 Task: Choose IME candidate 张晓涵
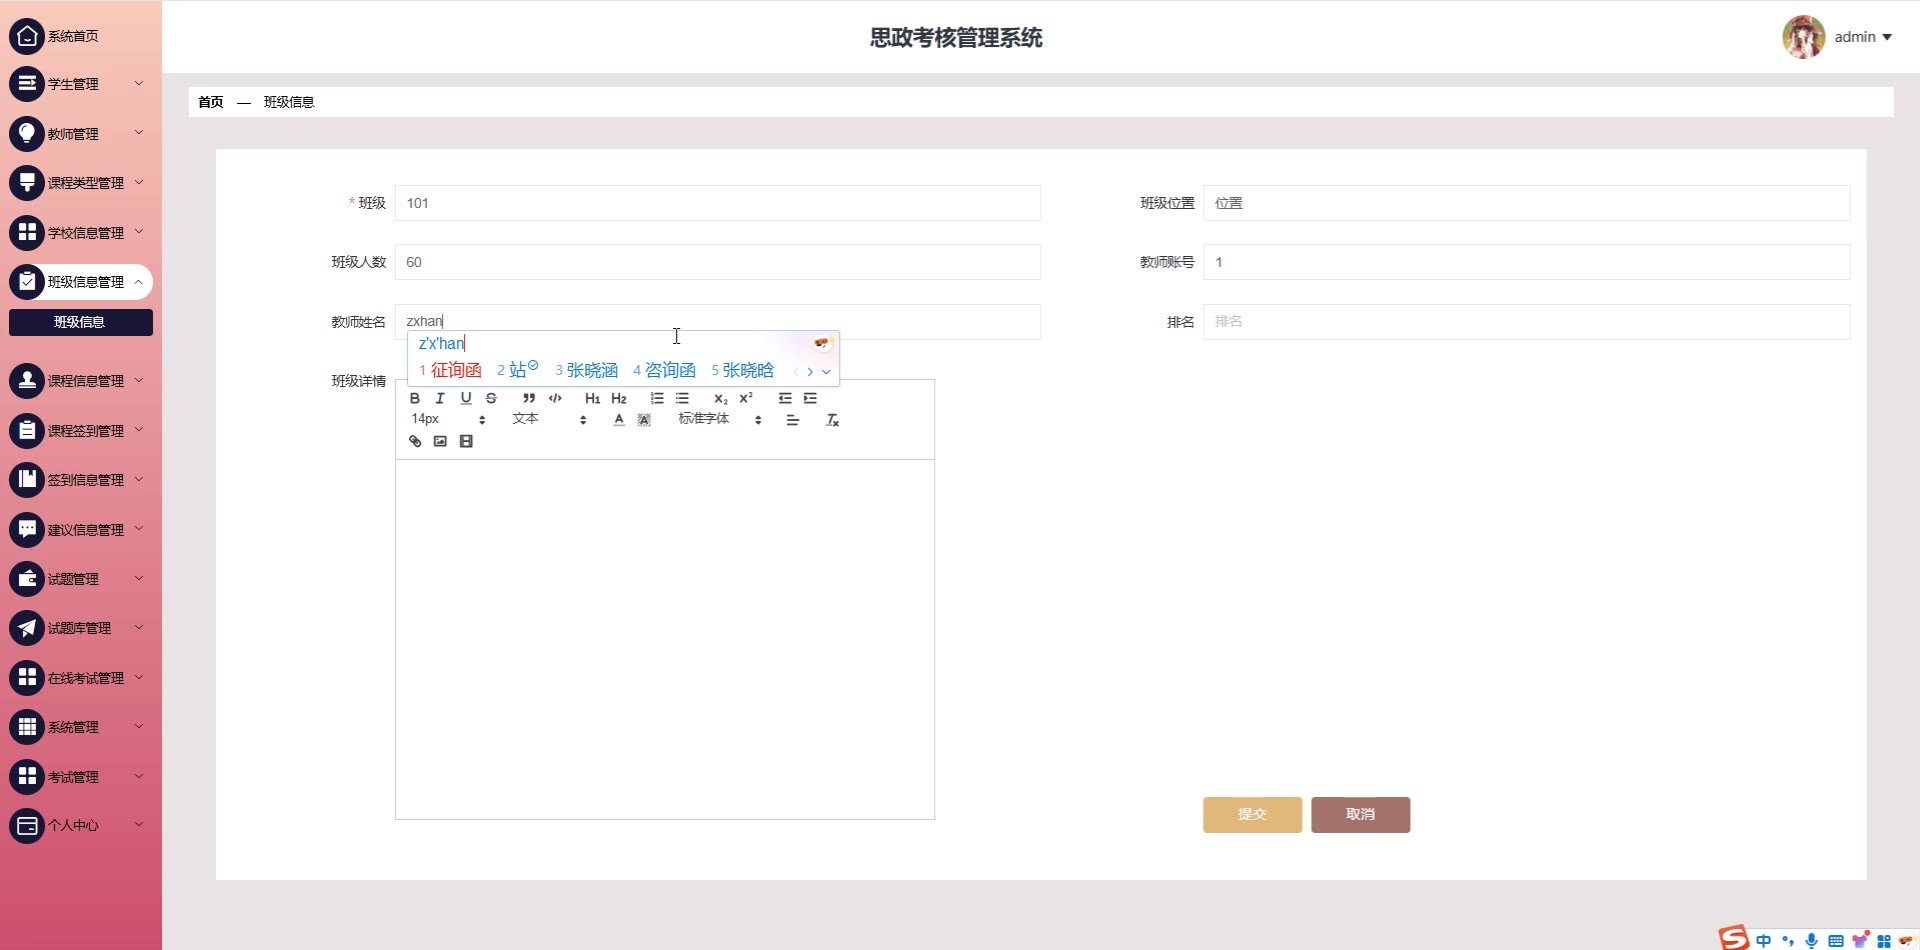pyautogui.click(x=587, y=370)
